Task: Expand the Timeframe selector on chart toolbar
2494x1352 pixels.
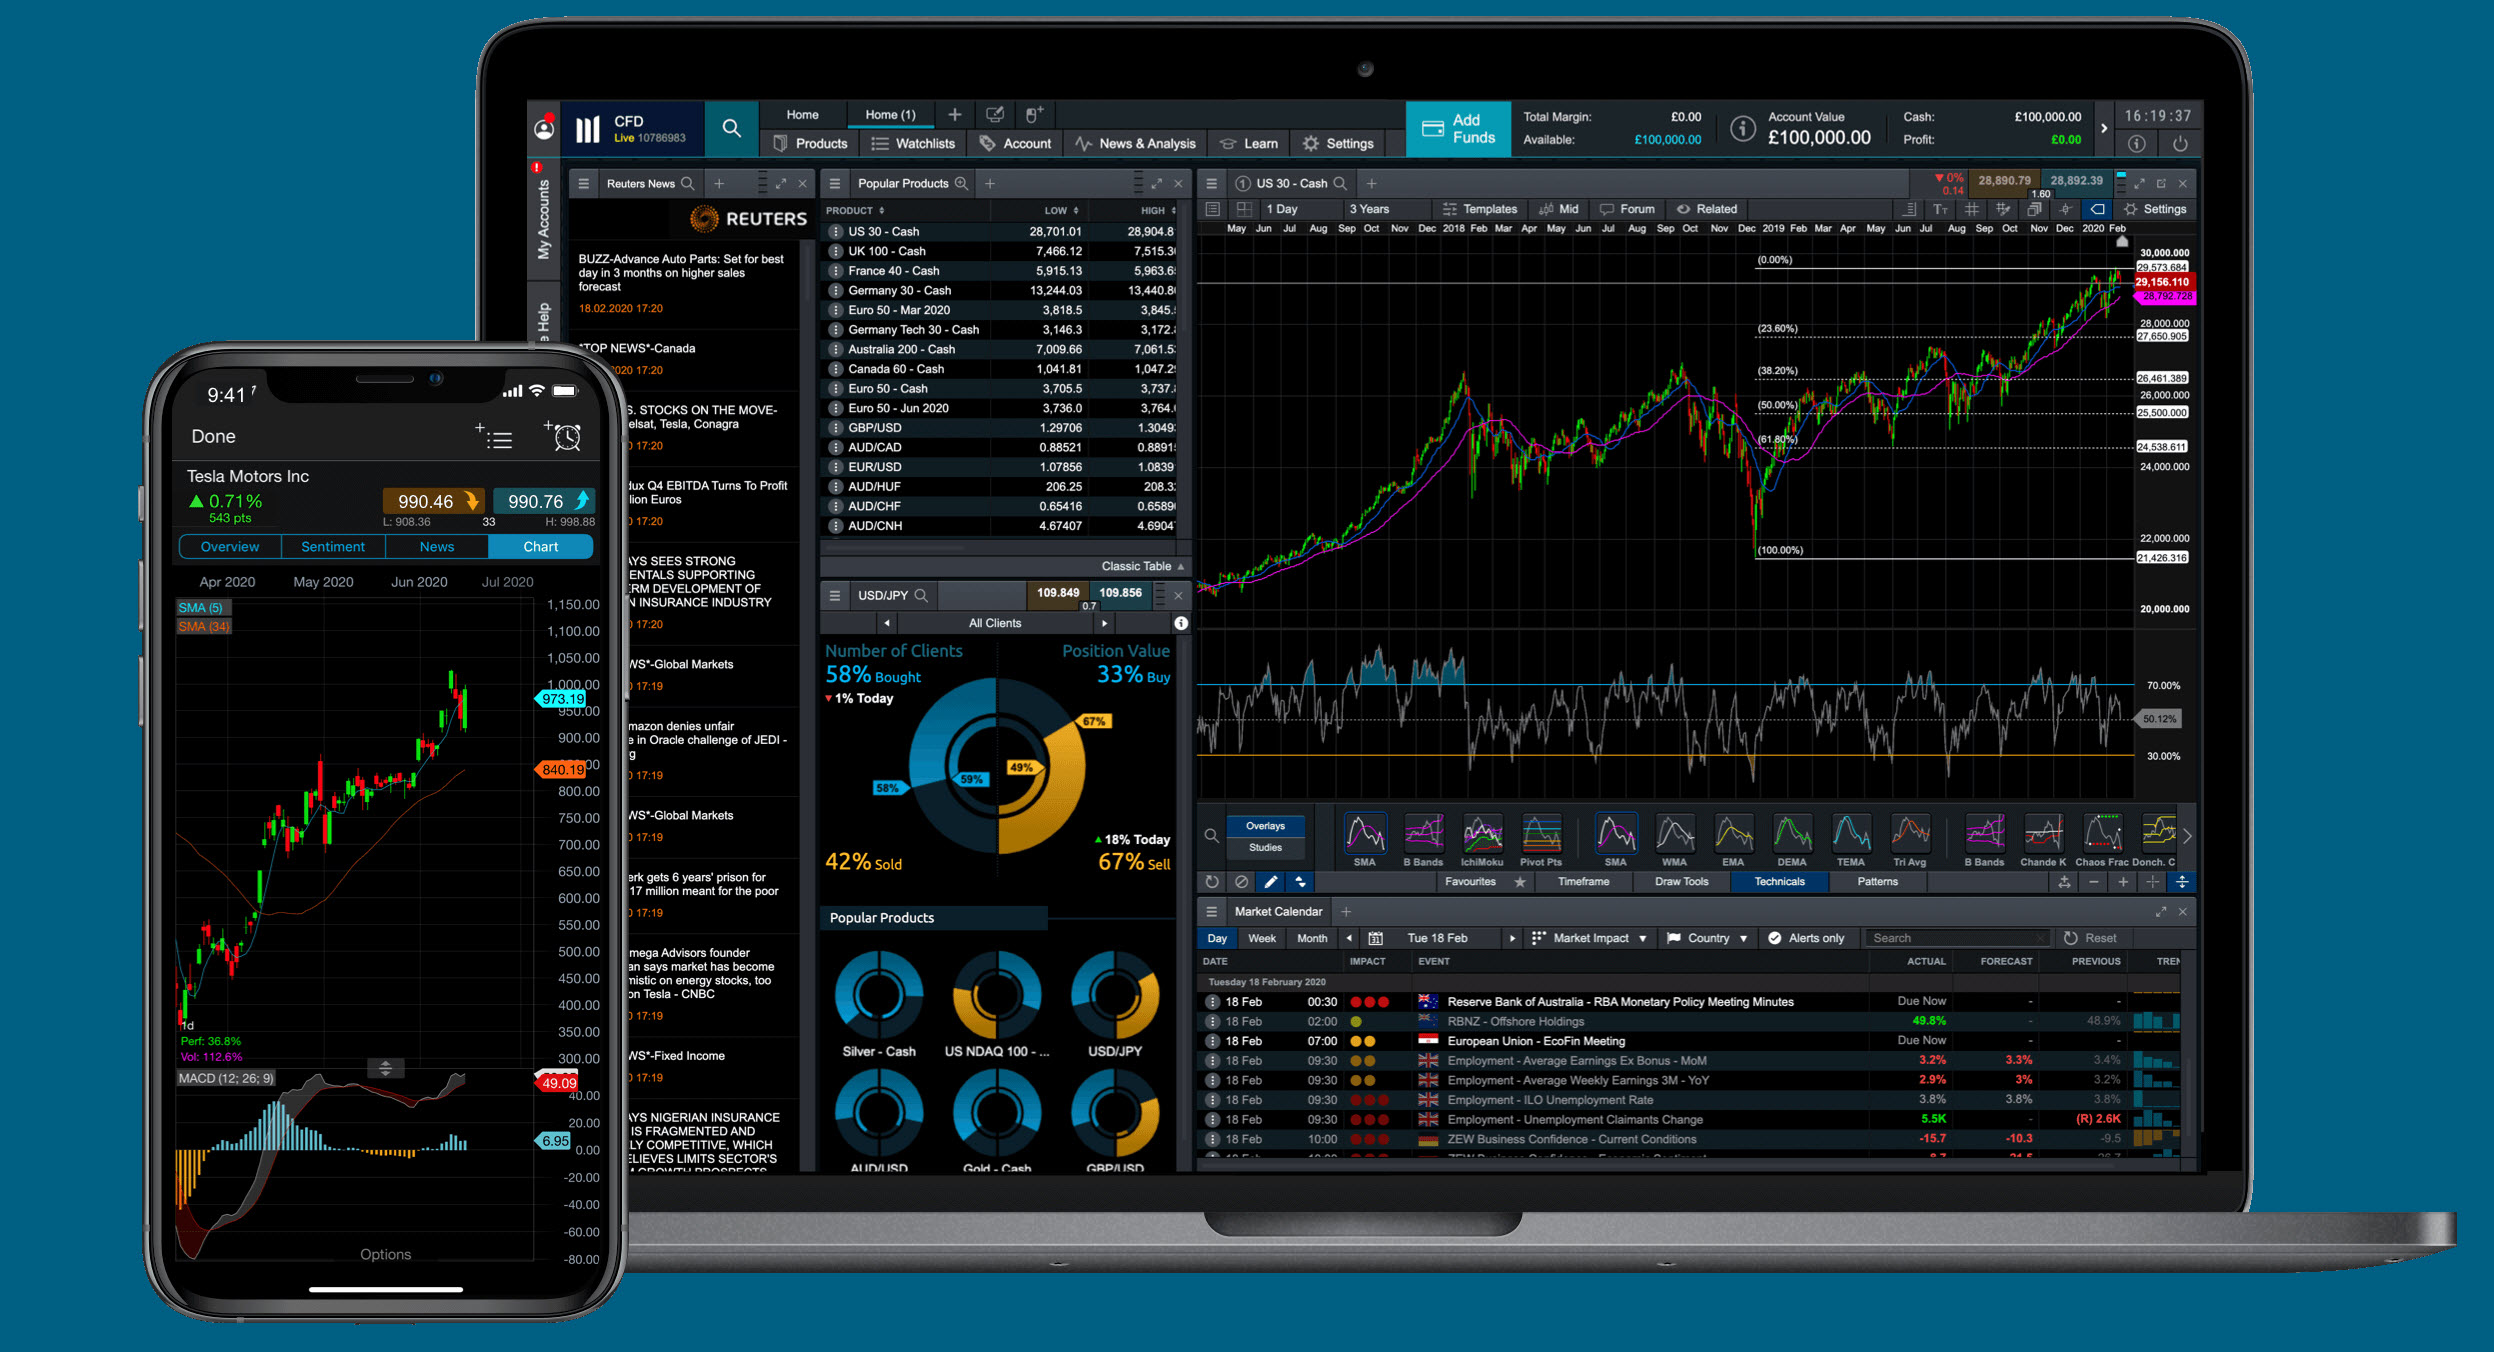Action: click(x=1582, y=881)
